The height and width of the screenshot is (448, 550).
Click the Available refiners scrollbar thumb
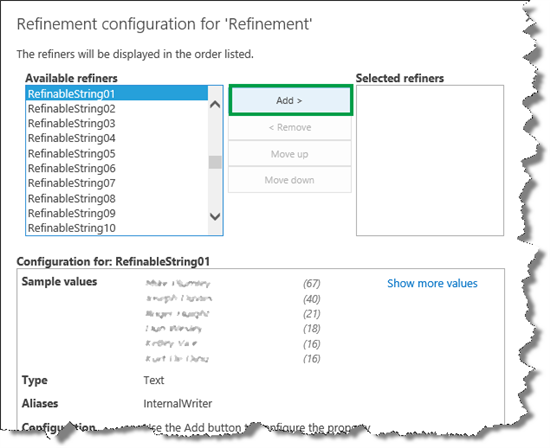[215, 162]
